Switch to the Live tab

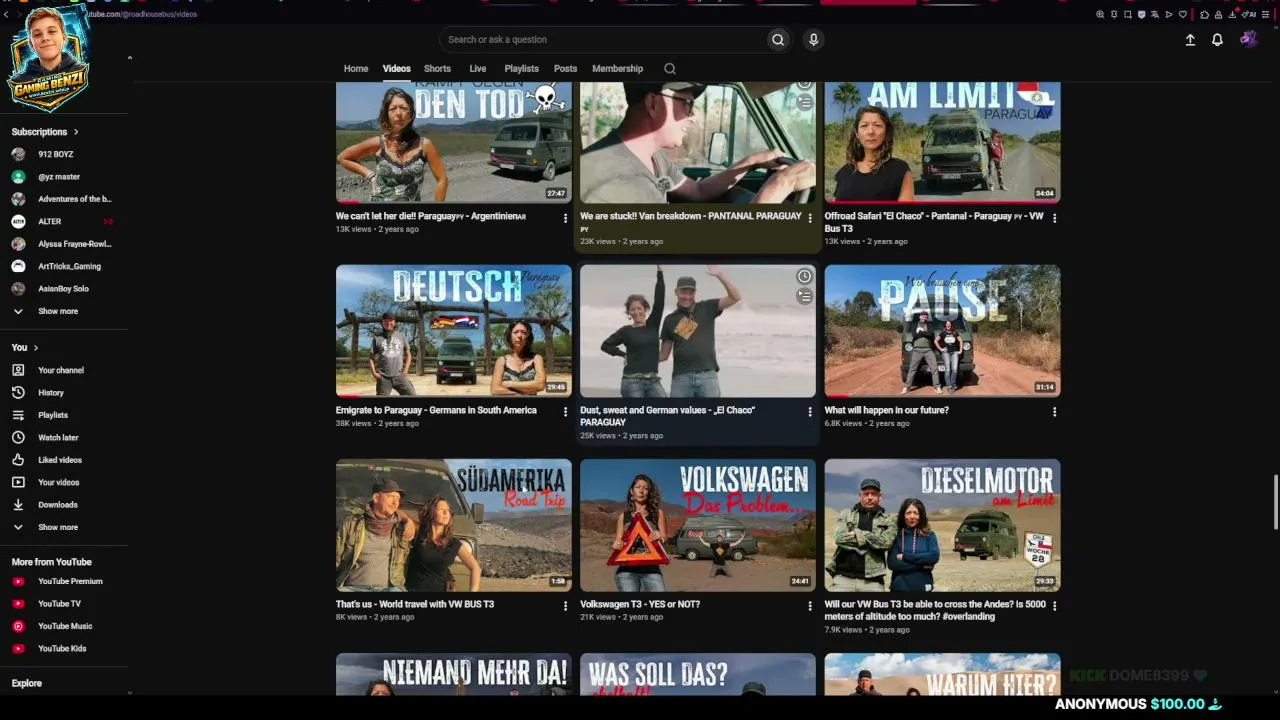tap(478, 68)
